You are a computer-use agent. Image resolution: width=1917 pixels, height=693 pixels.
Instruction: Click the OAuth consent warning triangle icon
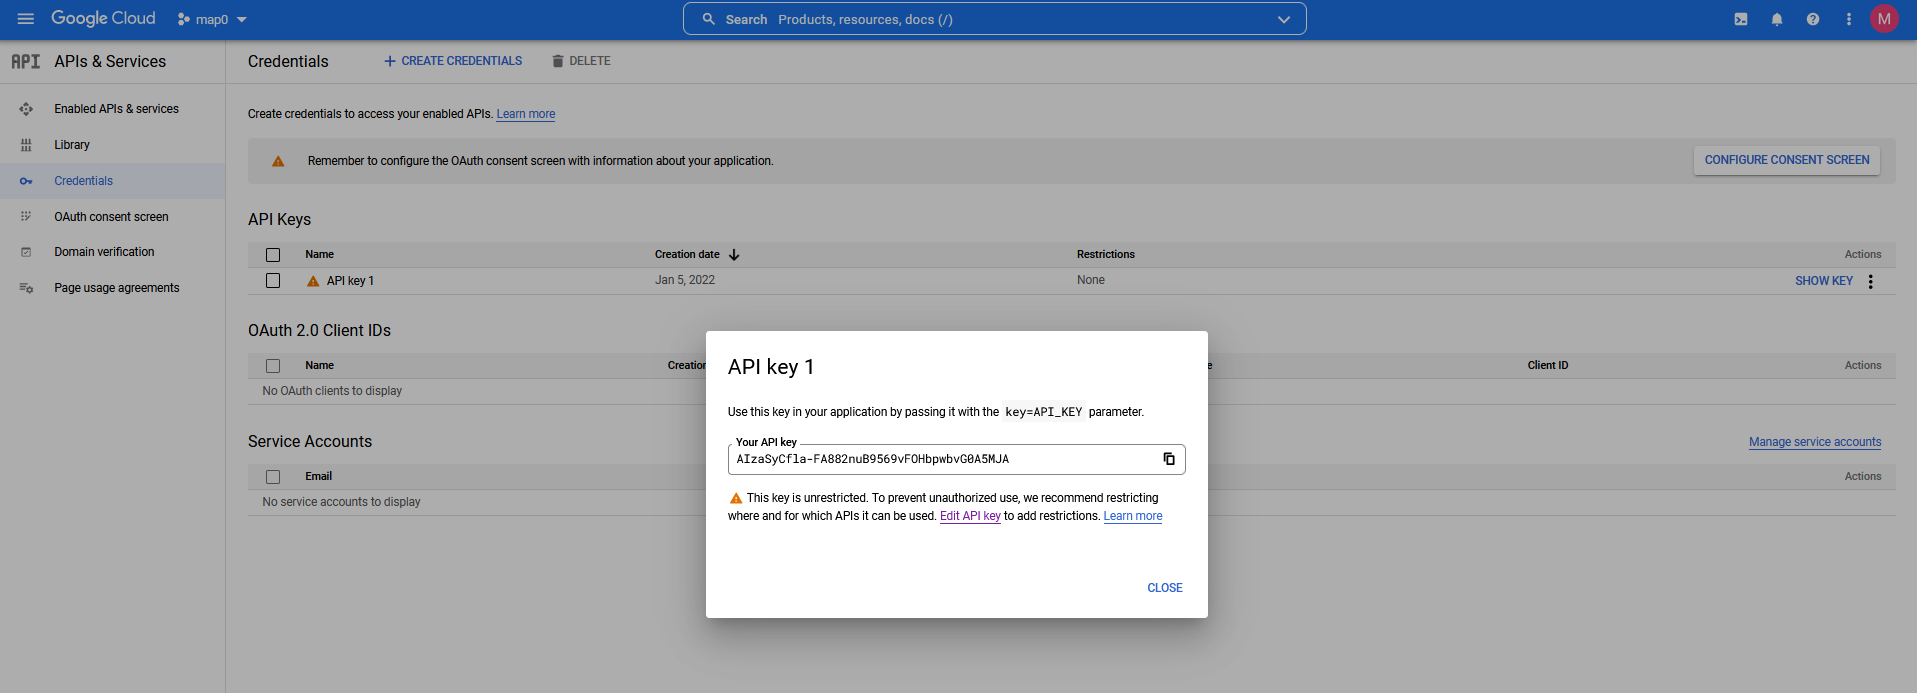coord(278,161)
